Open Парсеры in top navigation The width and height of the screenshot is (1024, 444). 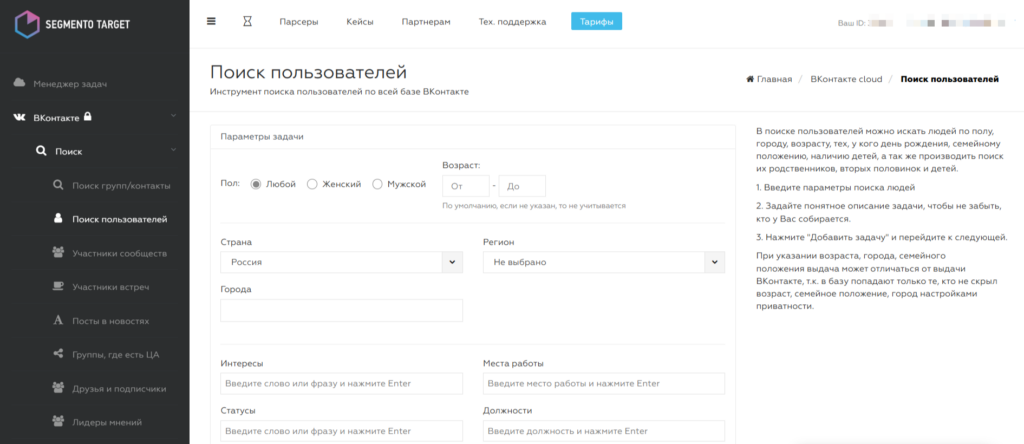[299, 22]
